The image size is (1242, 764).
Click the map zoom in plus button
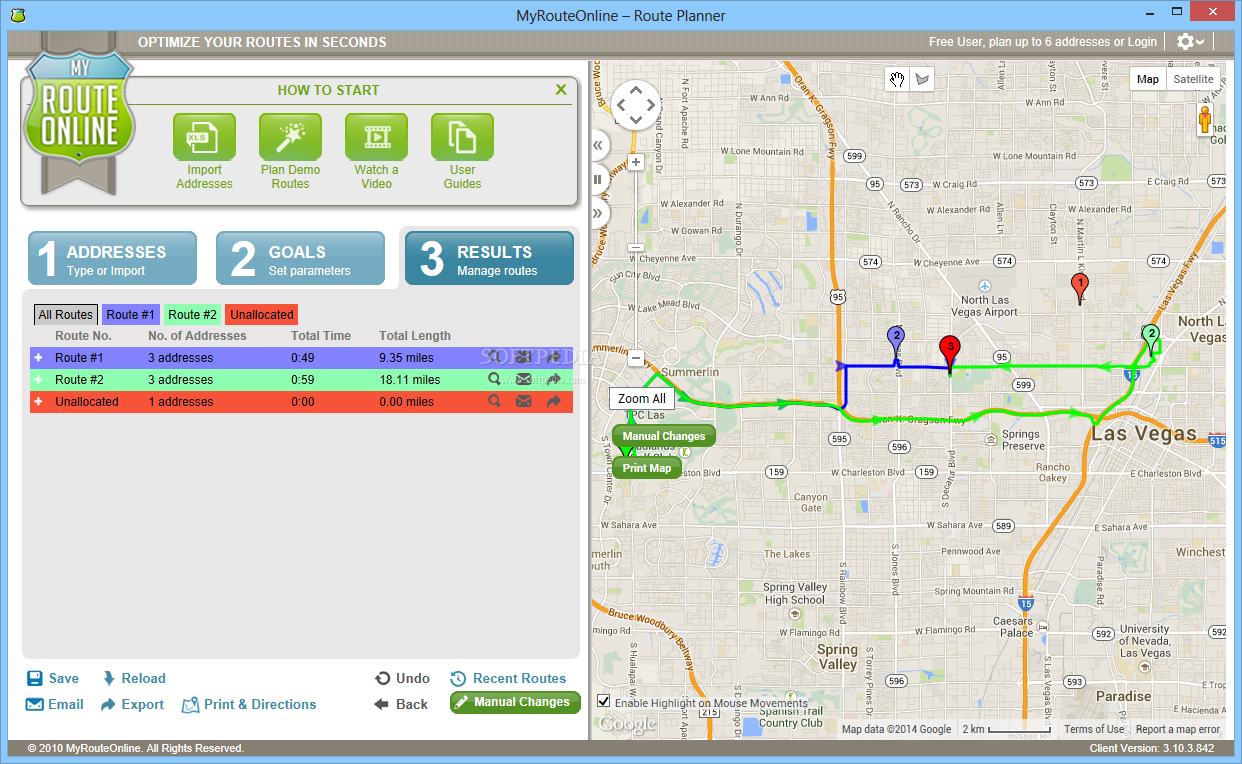point(636,161)
